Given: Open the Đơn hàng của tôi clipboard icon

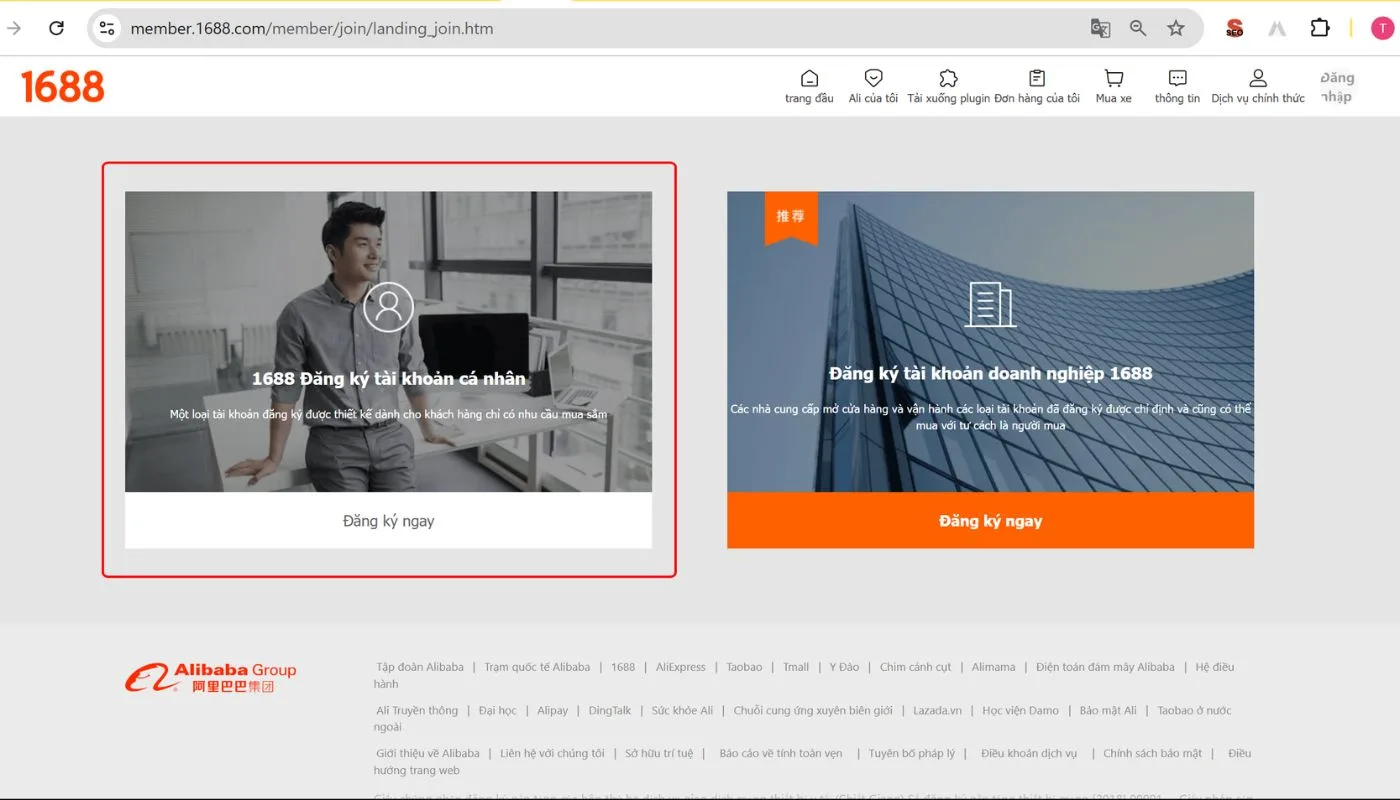Looking at the screenshot, I should pos(1037,78).
